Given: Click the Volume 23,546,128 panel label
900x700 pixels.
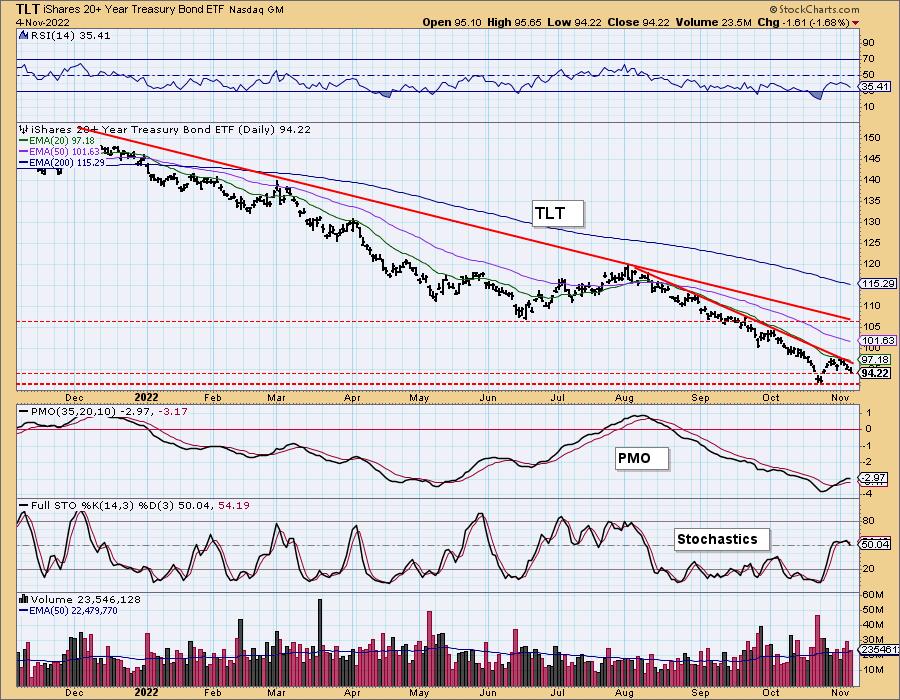Looking at the screenshot, I should coord(86,600).
